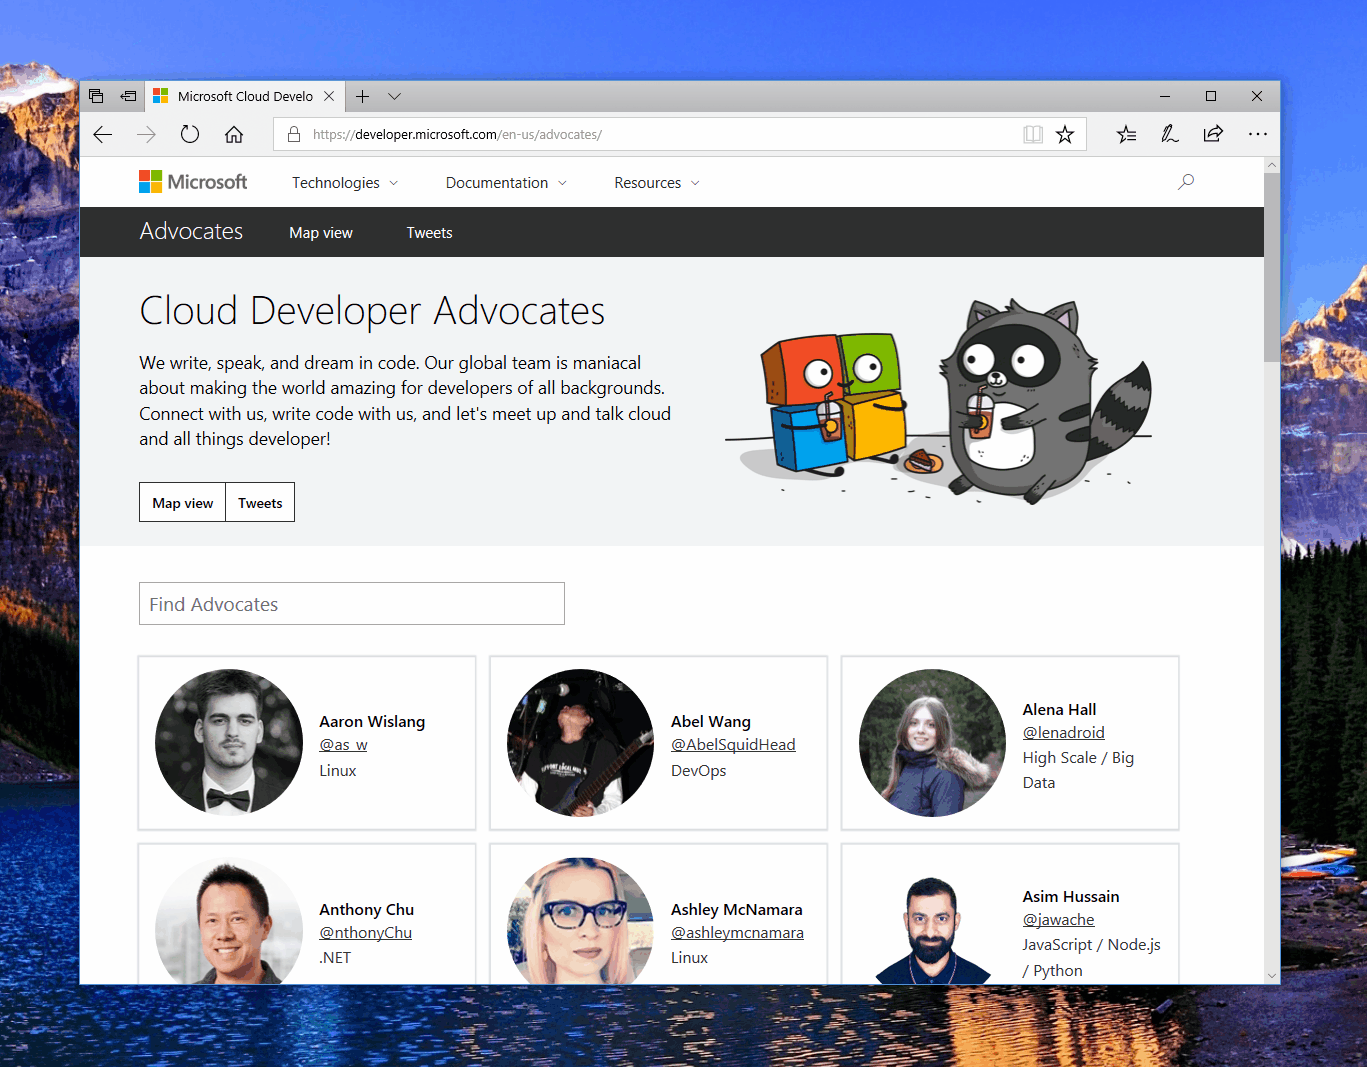Open the Microsoft logo home link
1367x1067 pixels.
click(193, 182)
